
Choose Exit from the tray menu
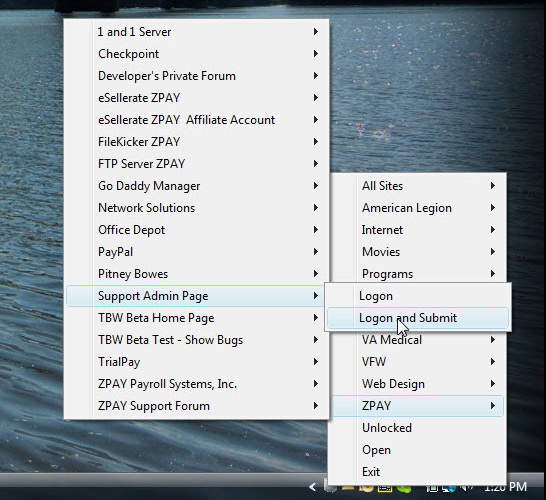pyautogui.click(x=417, y=472)
